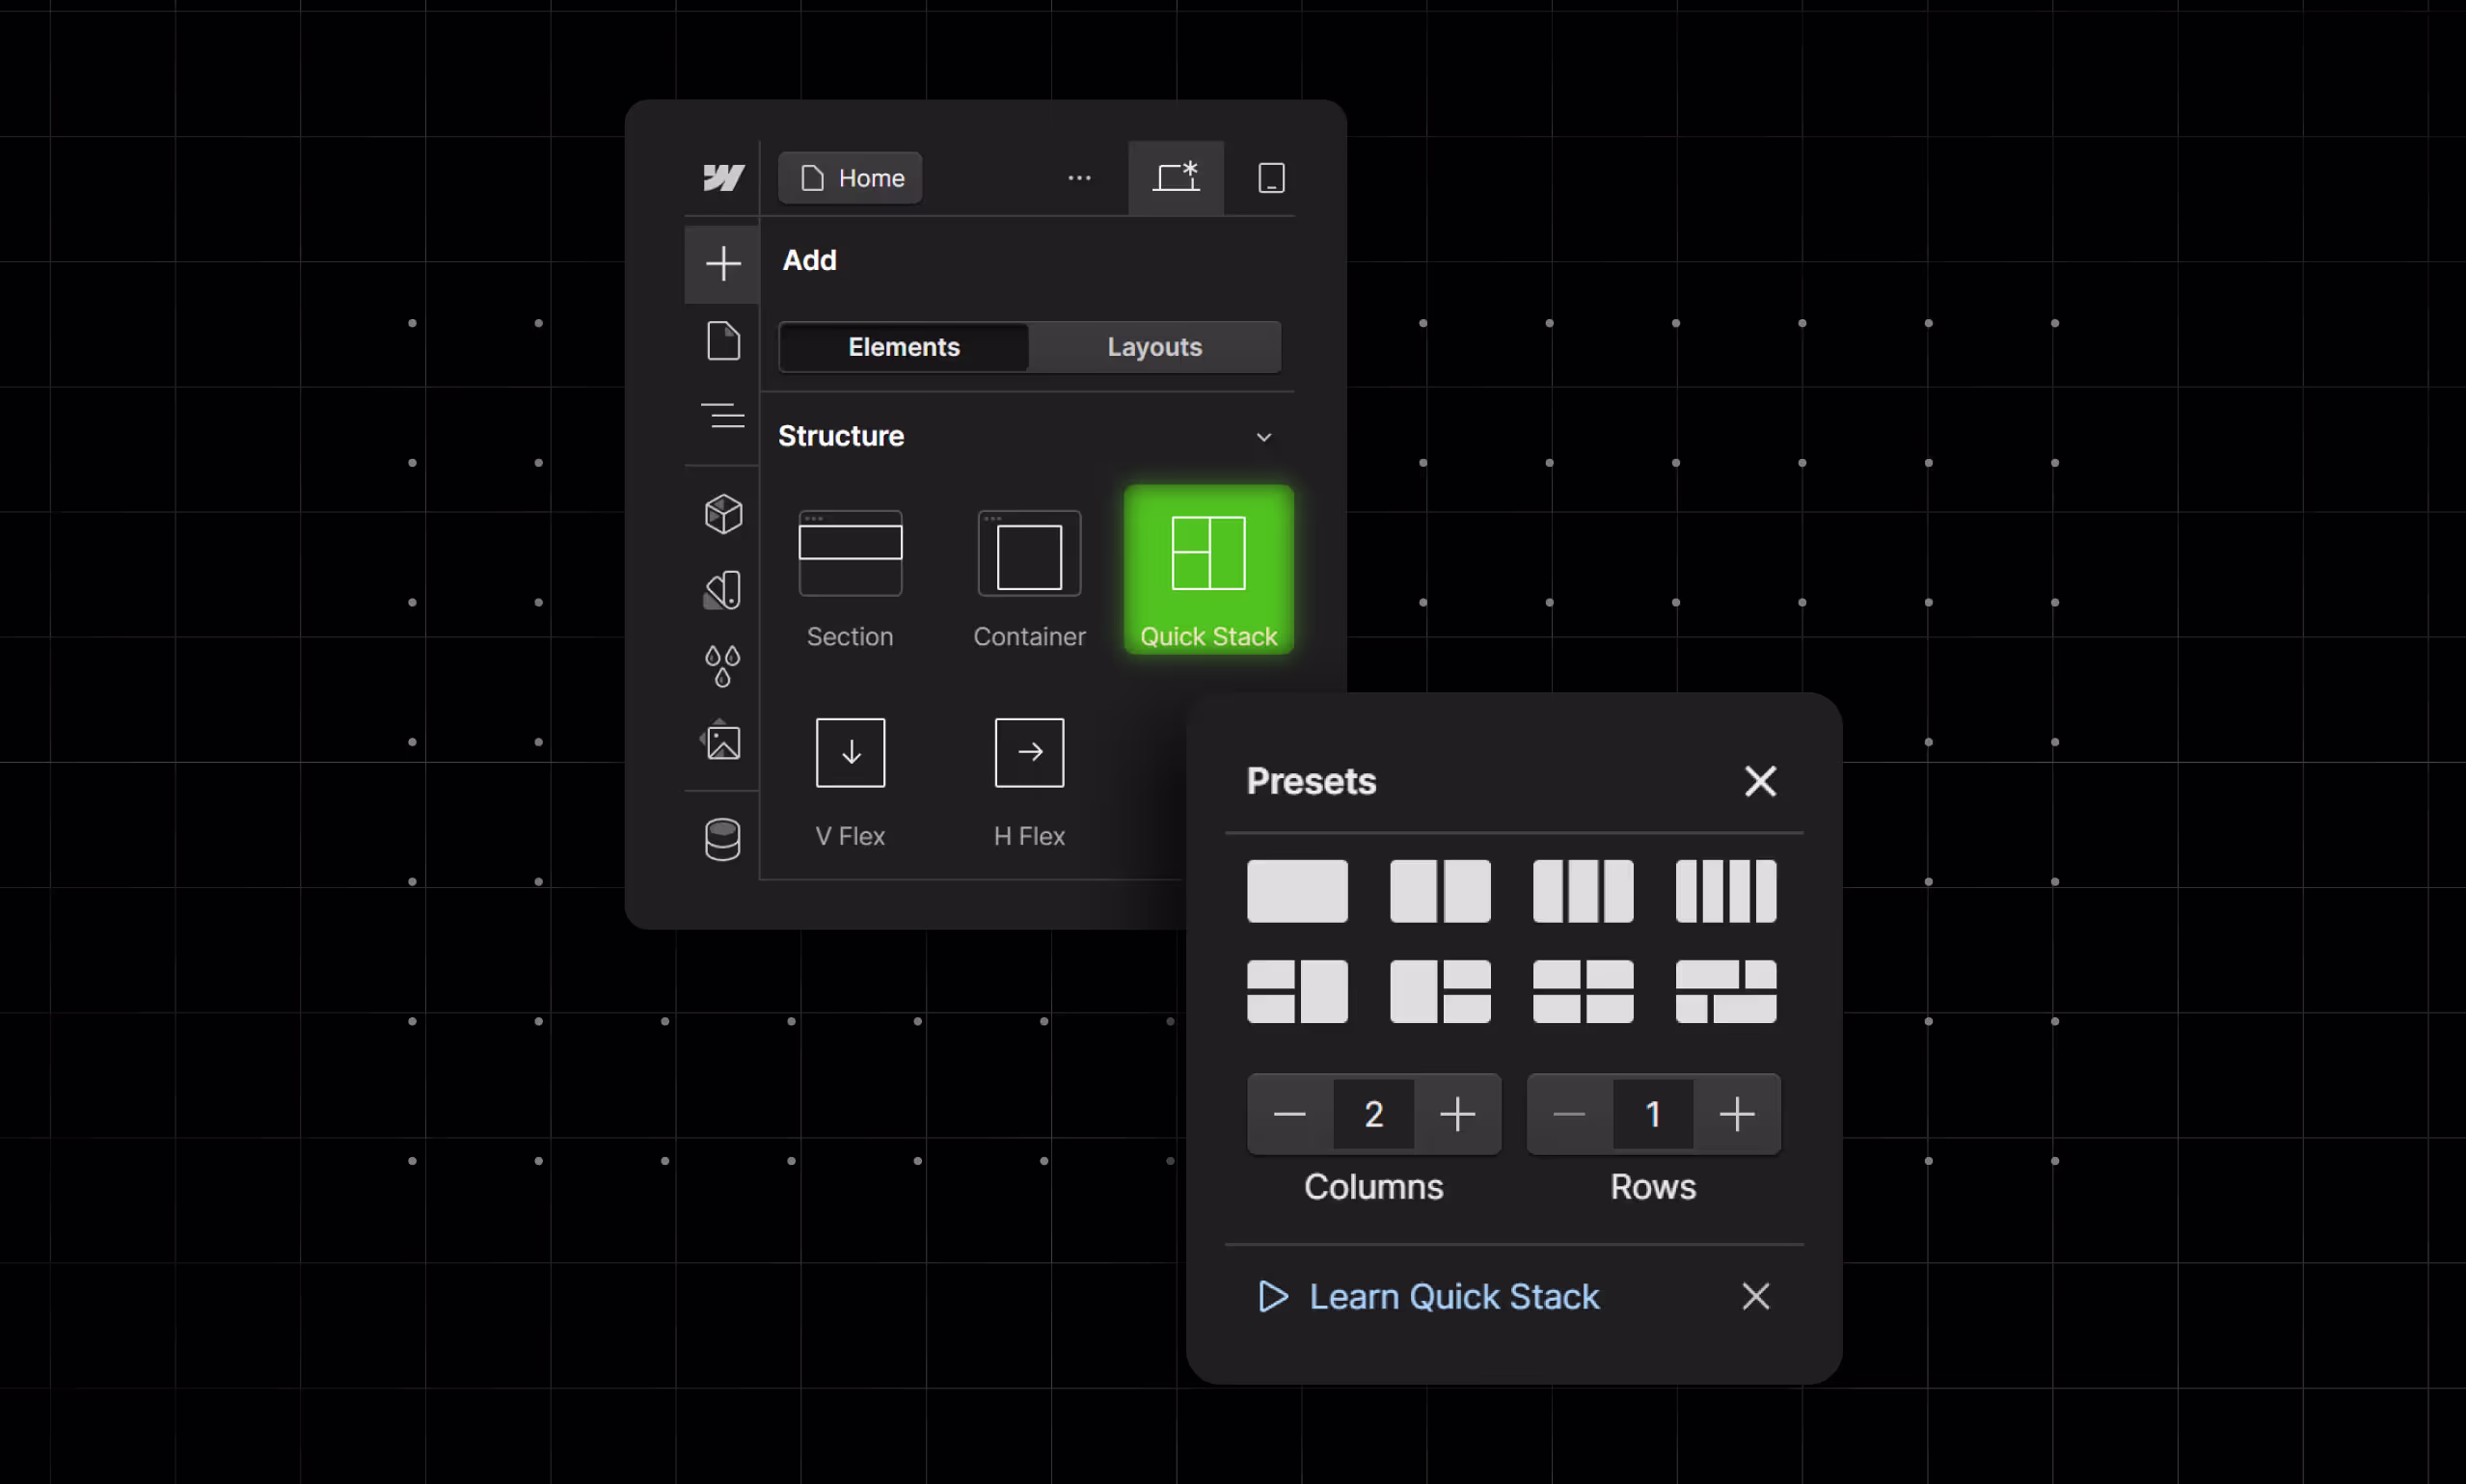Close the Presets popup
Image resolution: width=2466 pixels, height=1484 pixels.
pos(1760,781)
